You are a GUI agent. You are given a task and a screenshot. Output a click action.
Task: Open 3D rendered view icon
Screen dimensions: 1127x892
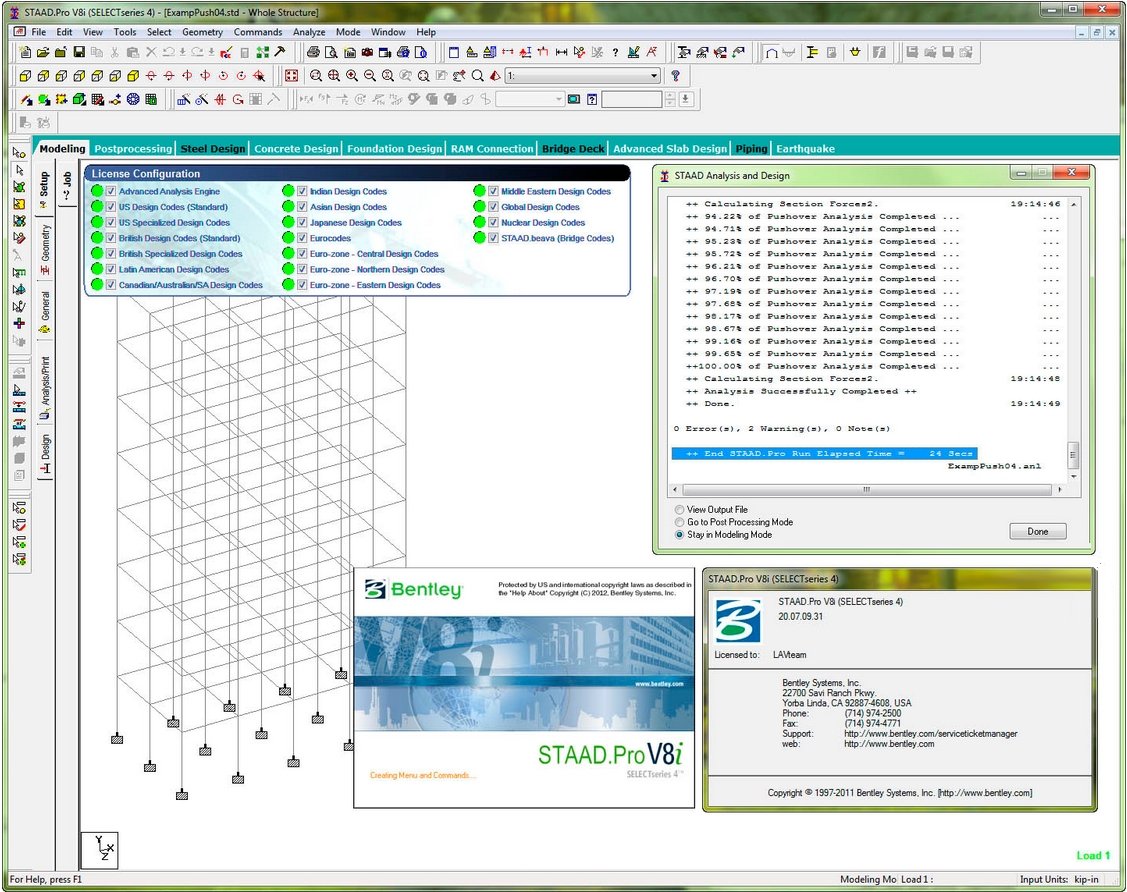click(x=495, y=75)
